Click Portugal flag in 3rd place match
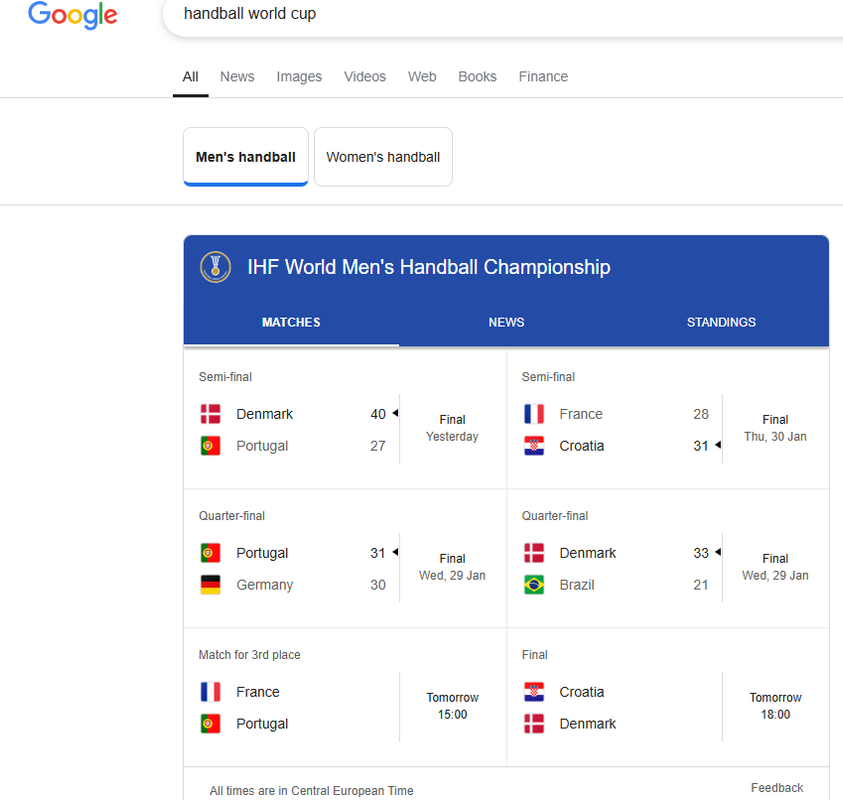 pyautogui.click(x=210, y=724)
